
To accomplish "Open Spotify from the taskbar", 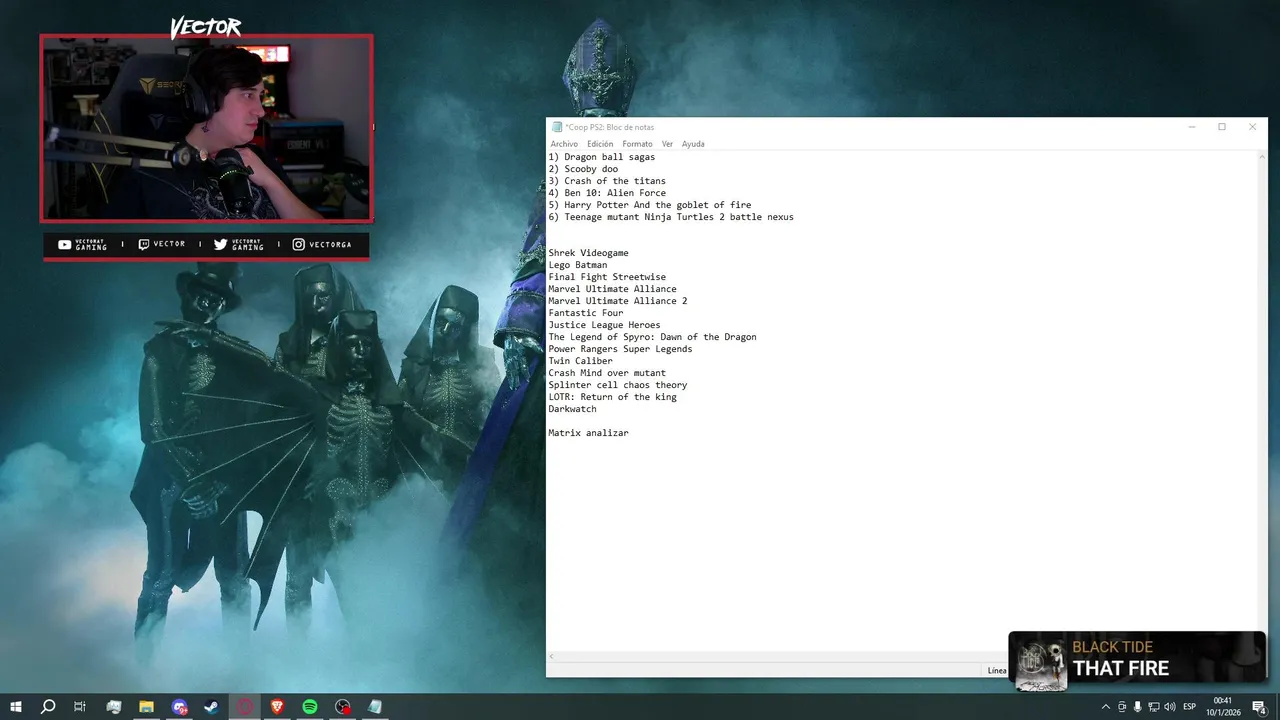I will click(x=310, y=707).
